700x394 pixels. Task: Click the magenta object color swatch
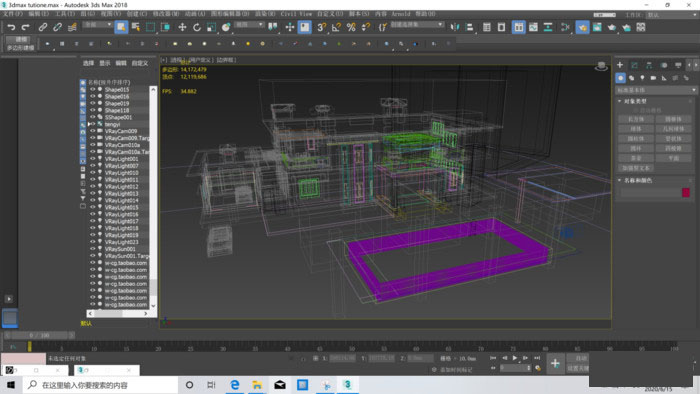coord(686,192)
